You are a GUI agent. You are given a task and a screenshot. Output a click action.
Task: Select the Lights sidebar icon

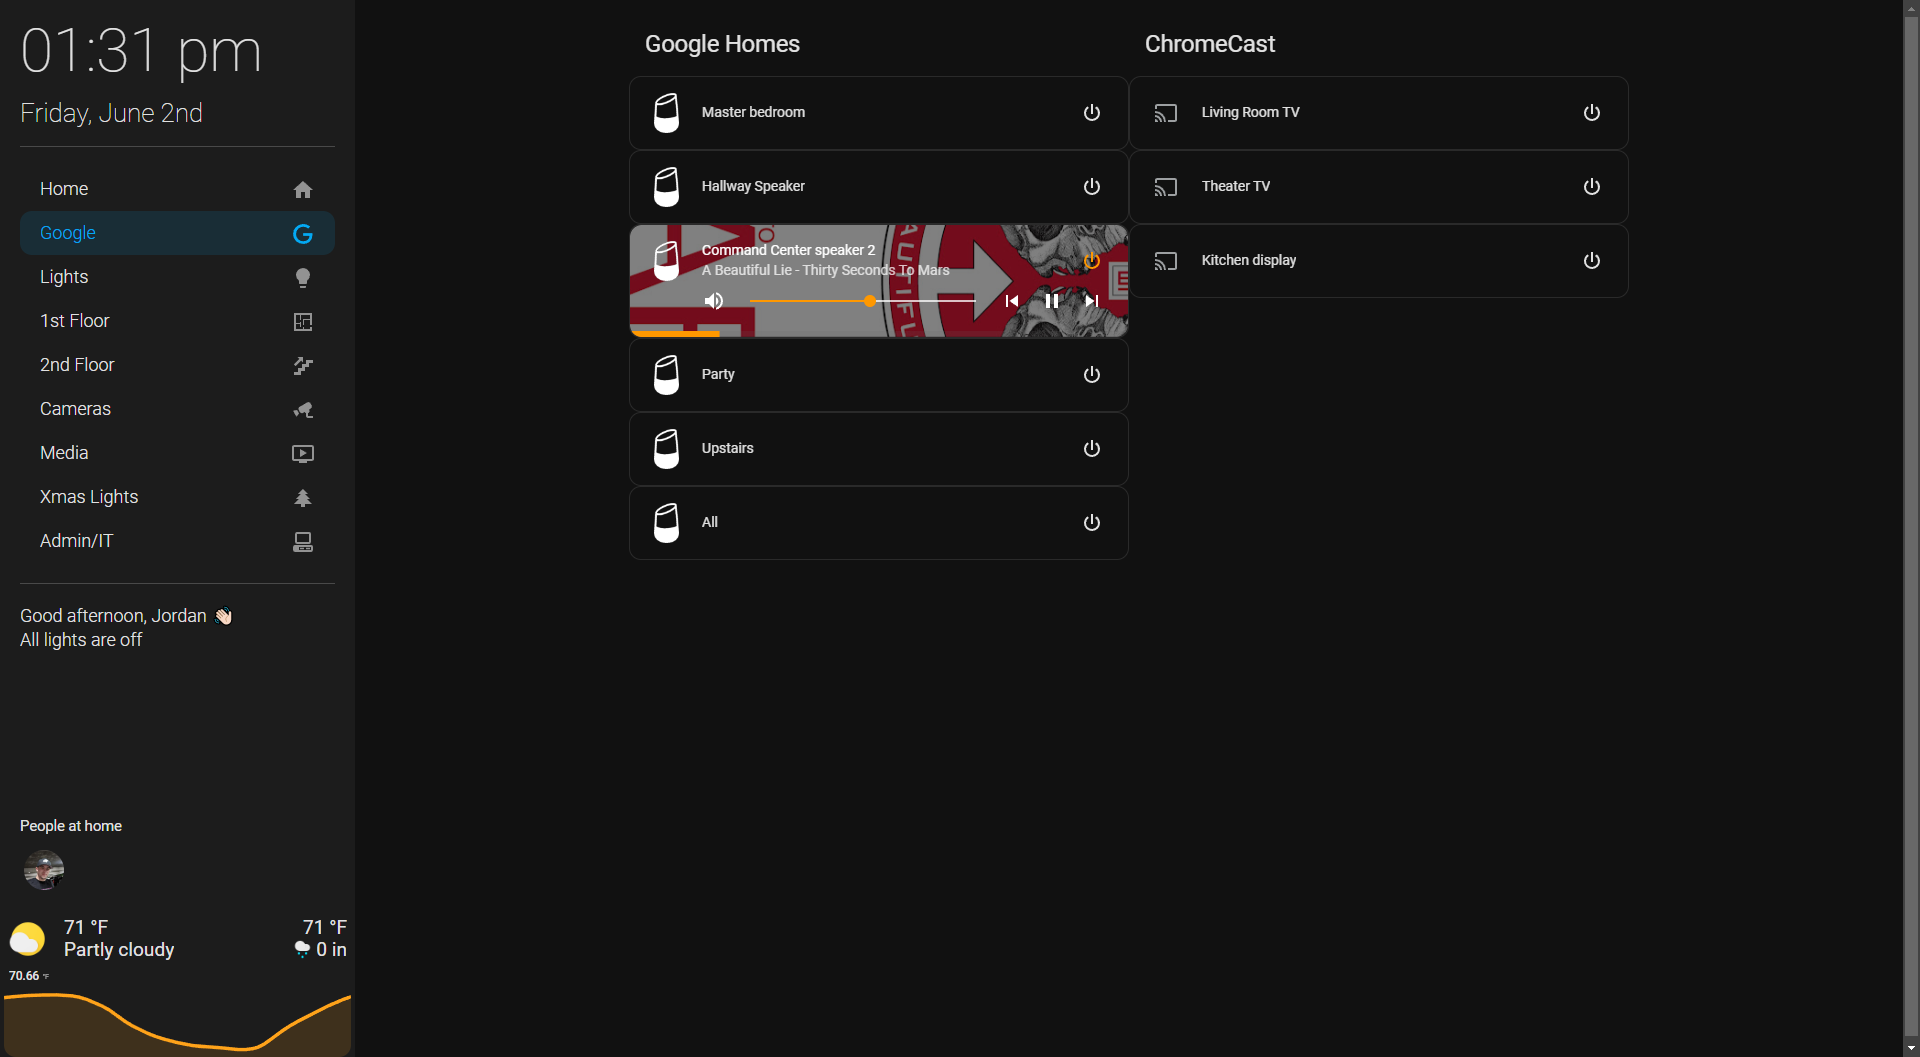pos(302,277)
